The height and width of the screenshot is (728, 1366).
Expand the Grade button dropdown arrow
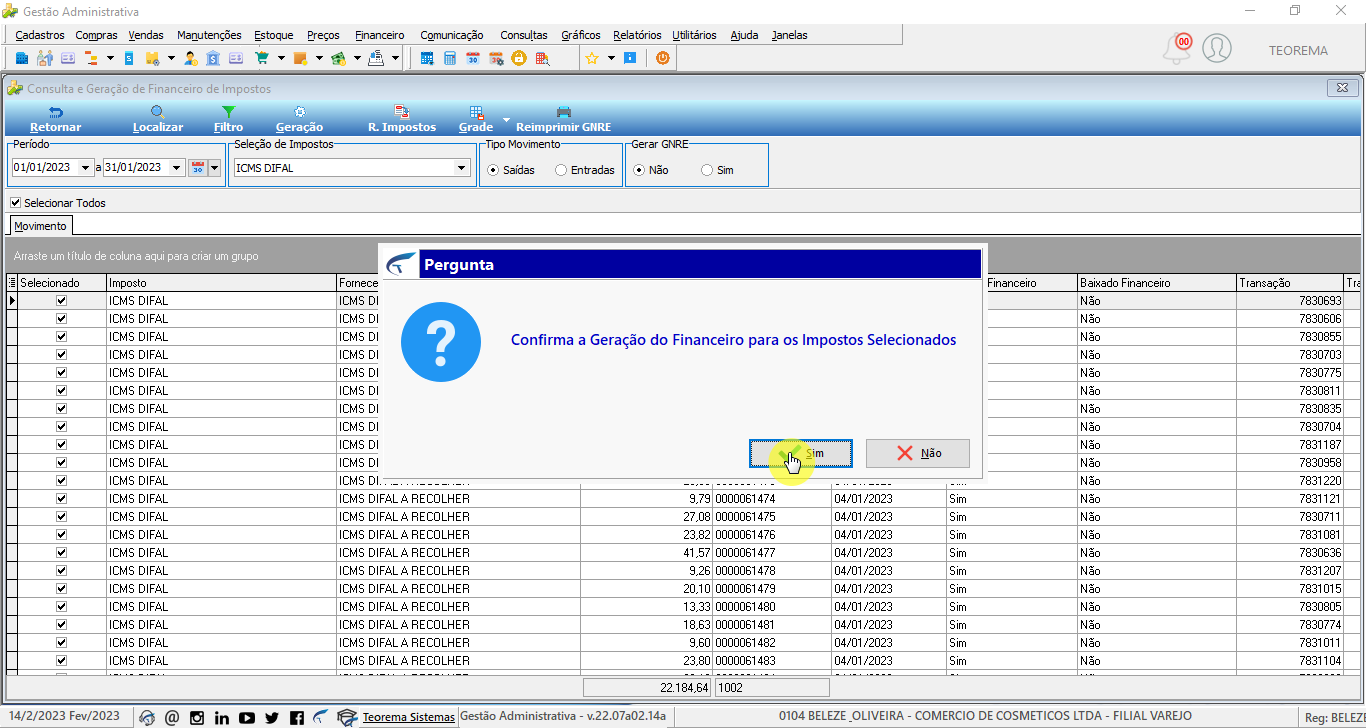[506, 120]
